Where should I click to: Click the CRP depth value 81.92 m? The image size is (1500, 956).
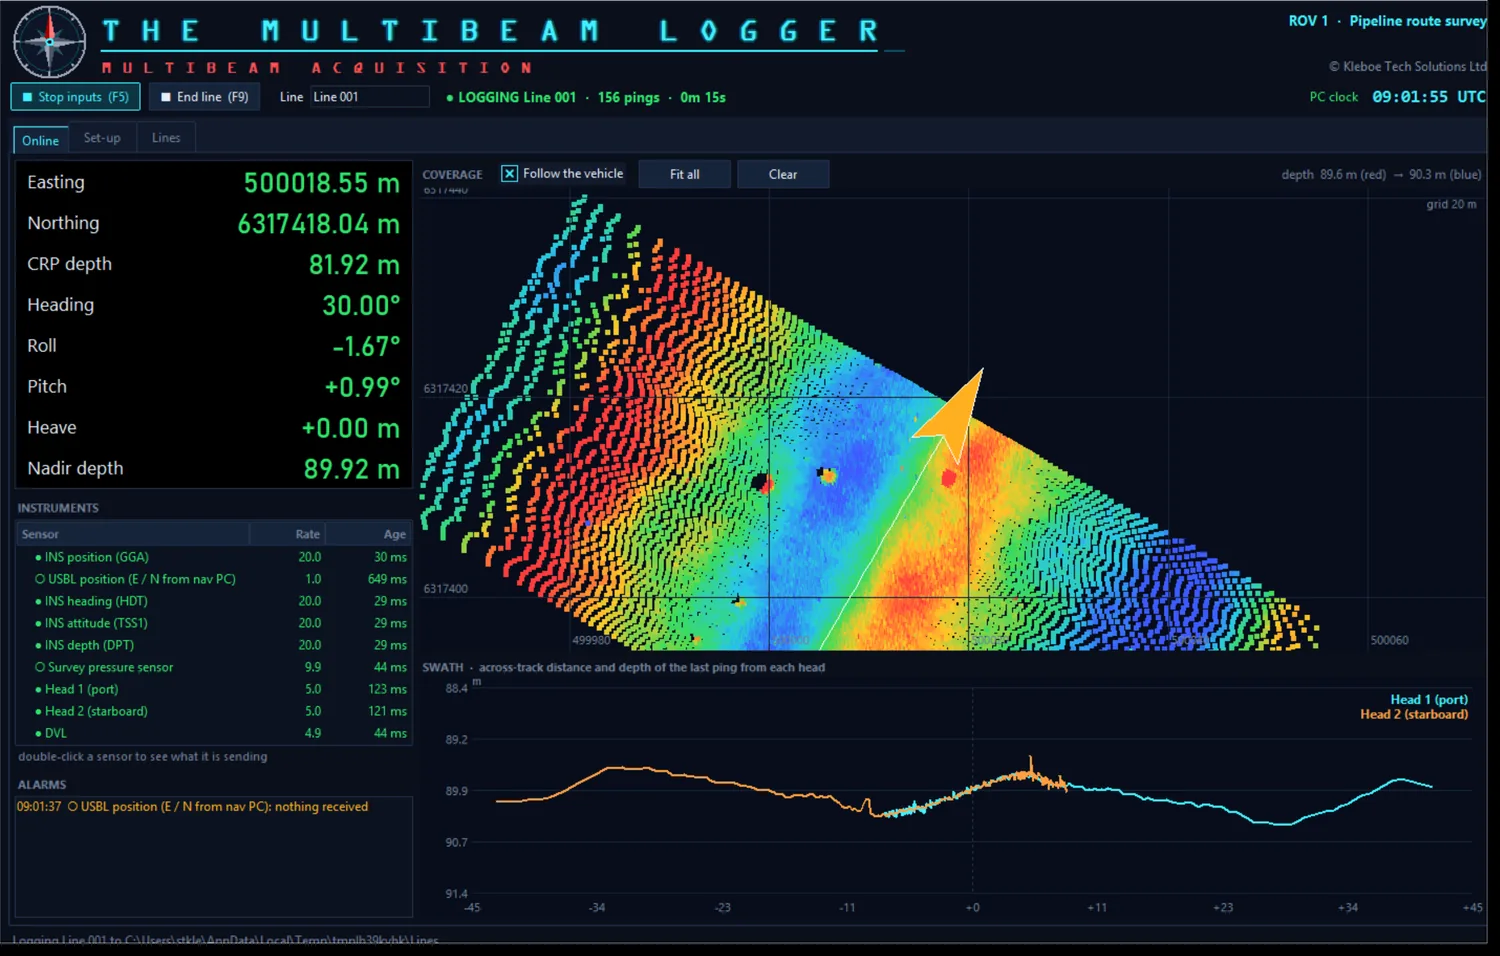coord(354,265)
